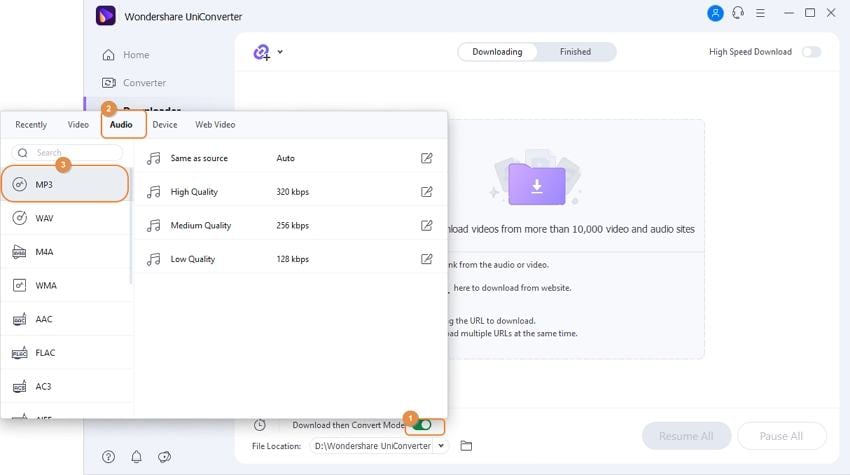The width and height of the screenshot is (850, 475).
Task: Open the notifications bell icon
Action: pyautogui.click(x=136, y=457)
